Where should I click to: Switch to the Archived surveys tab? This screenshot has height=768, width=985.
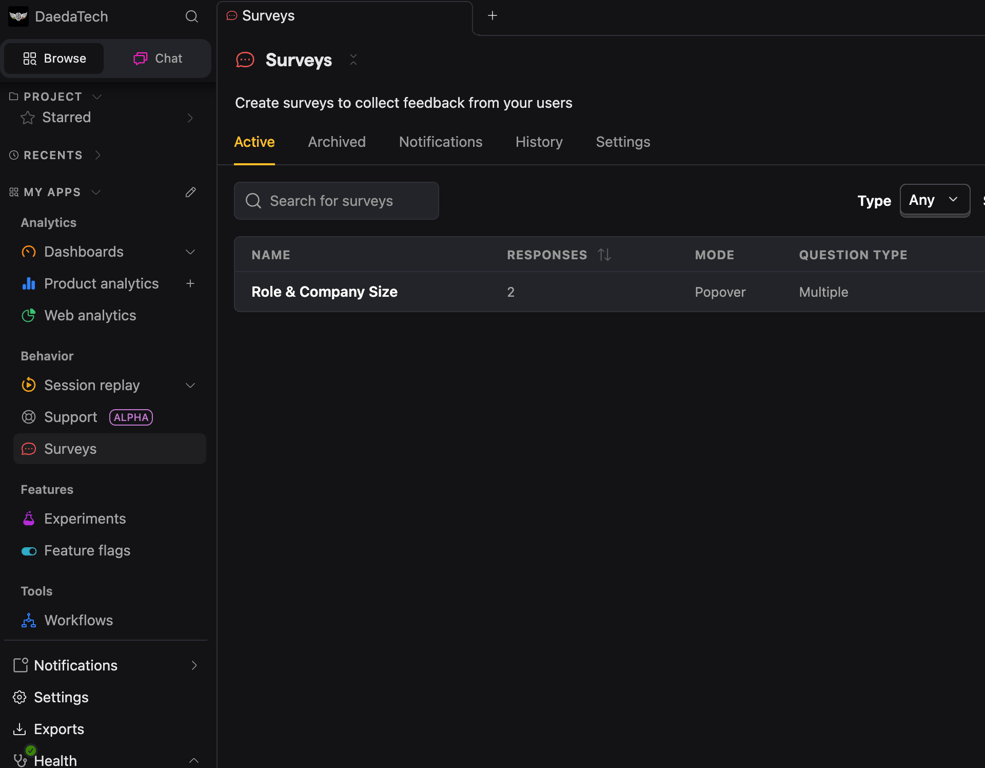coord(336,141)
